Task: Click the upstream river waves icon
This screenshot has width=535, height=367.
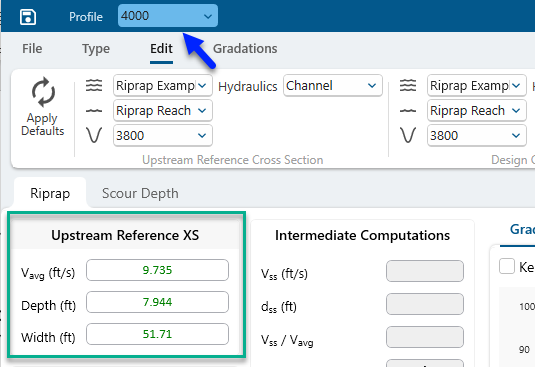Action: pos(94,85)
